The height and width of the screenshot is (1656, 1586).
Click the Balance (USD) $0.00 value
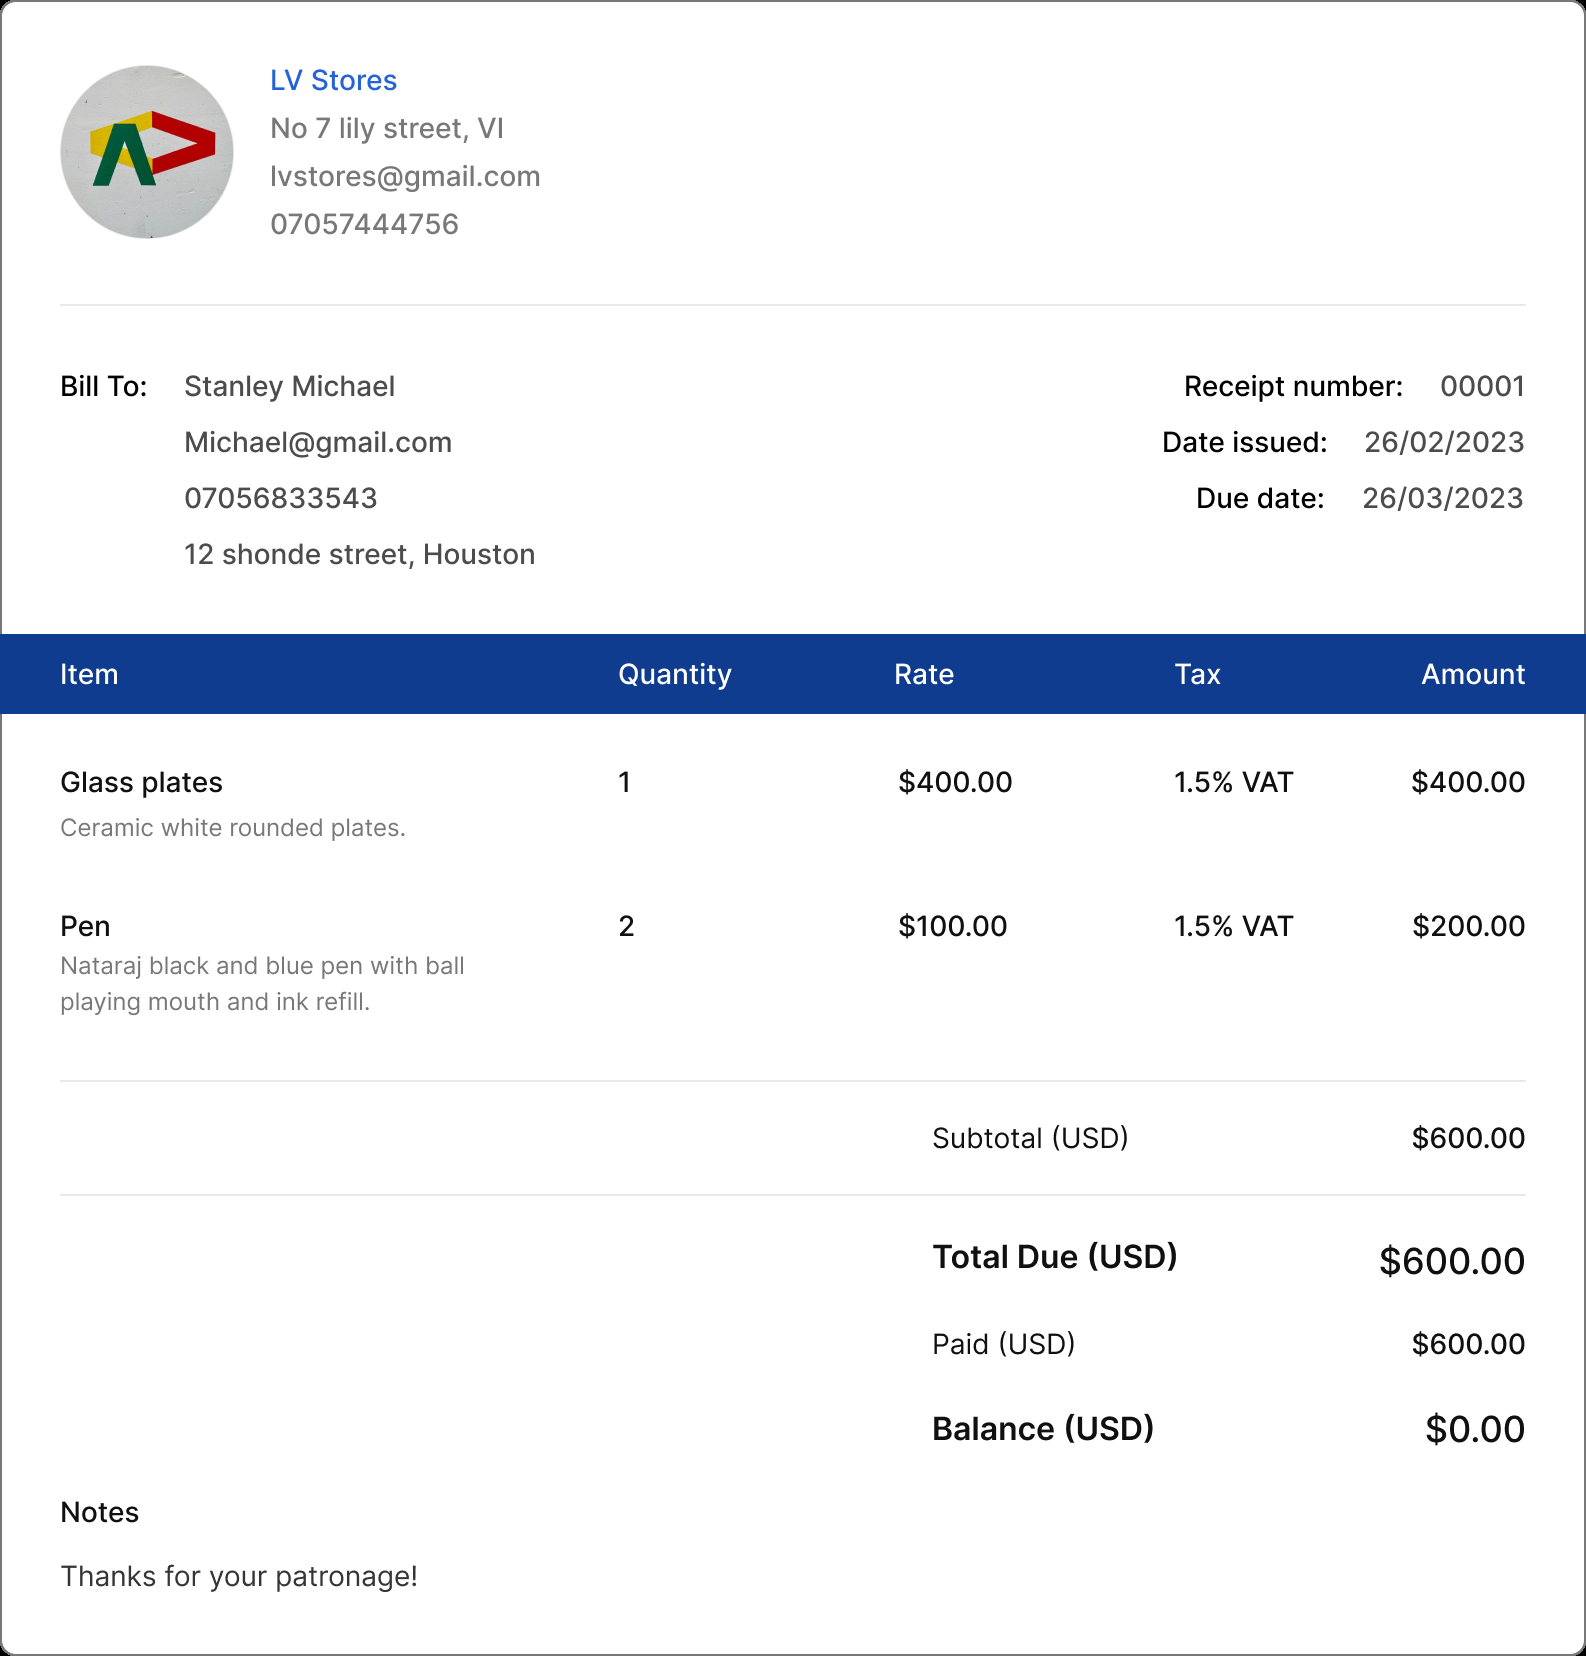pos(1474,1429)
